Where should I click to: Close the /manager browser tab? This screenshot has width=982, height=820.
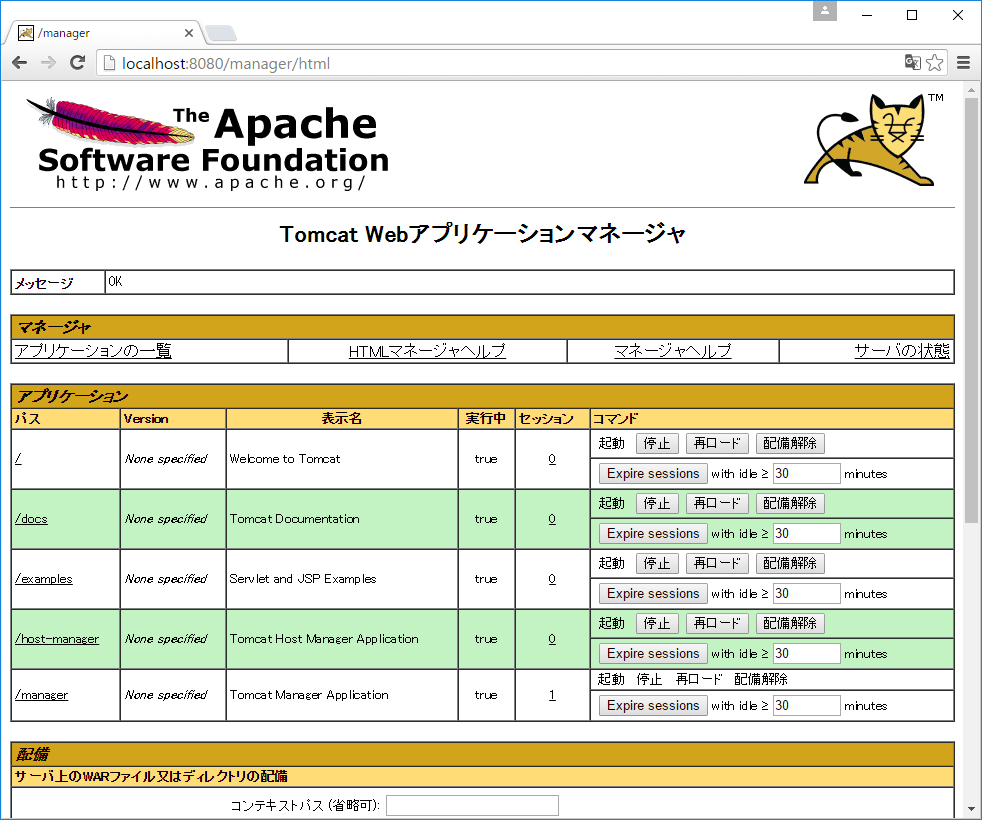point(189,33)
